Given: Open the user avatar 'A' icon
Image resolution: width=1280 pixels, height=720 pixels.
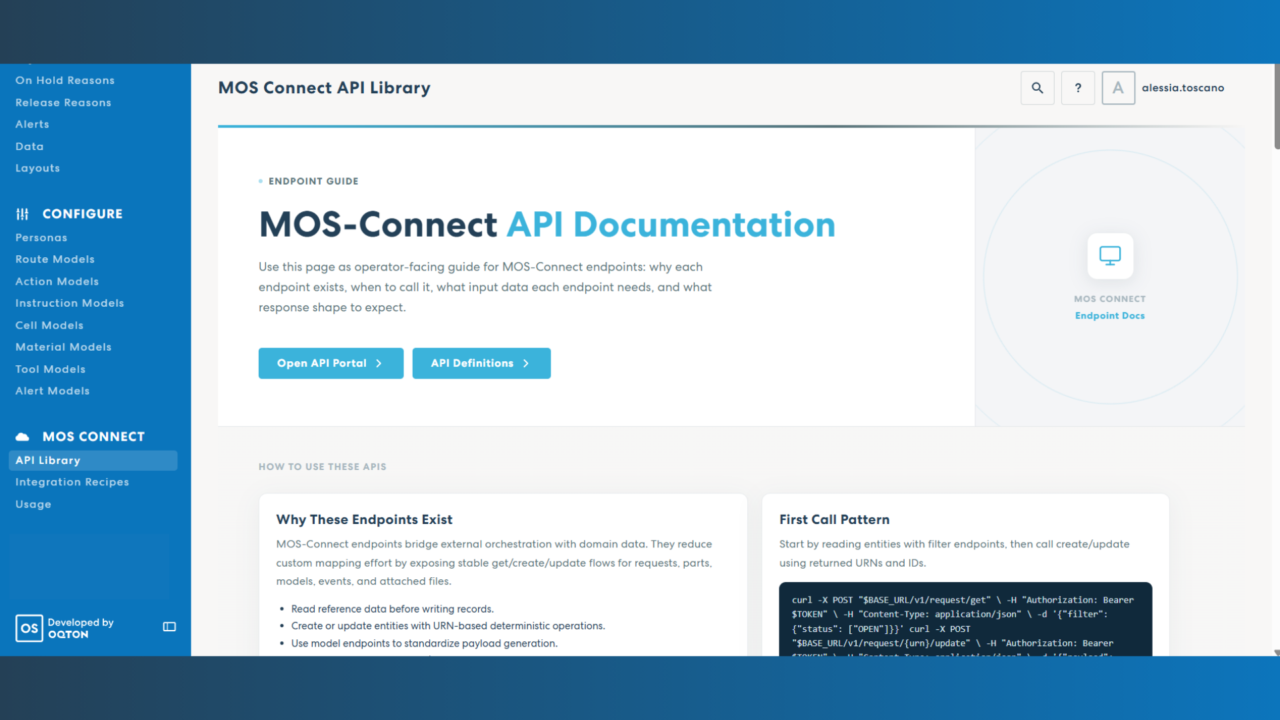Looking at the screenshot, I should pos(1118,88).
